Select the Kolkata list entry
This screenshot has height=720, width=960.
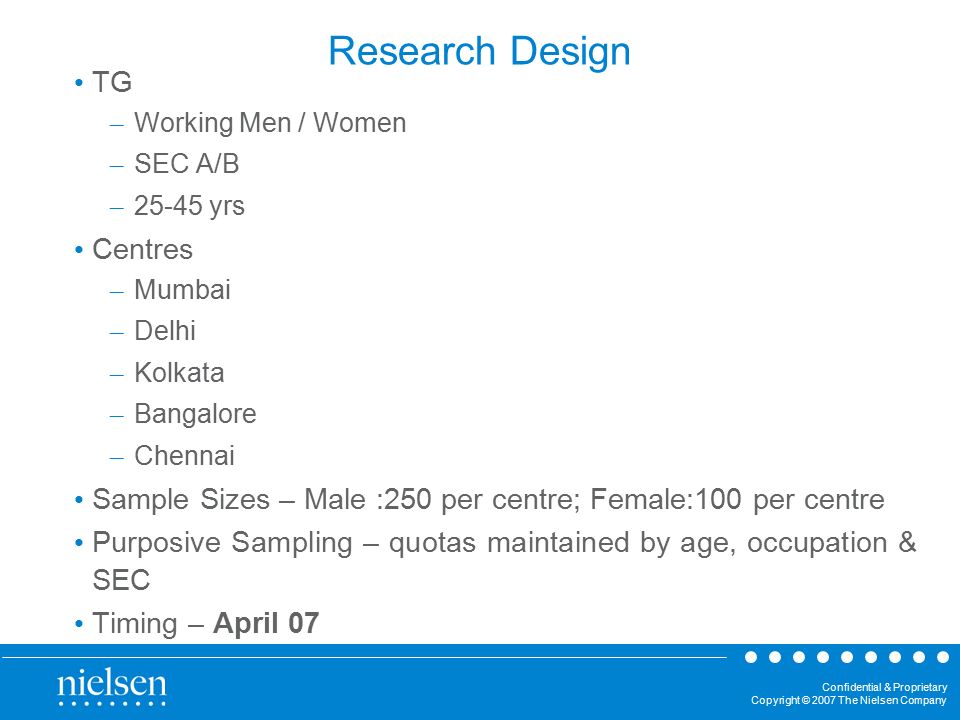[x=179, y=372]
